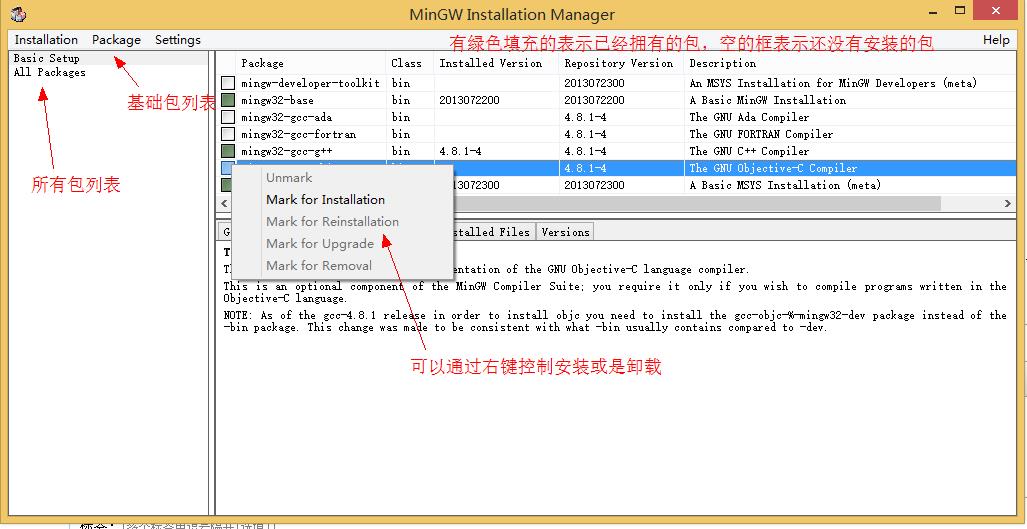Click Mark for Removal menu entry
1027x529 pixels.
click(x=319, y=265)
